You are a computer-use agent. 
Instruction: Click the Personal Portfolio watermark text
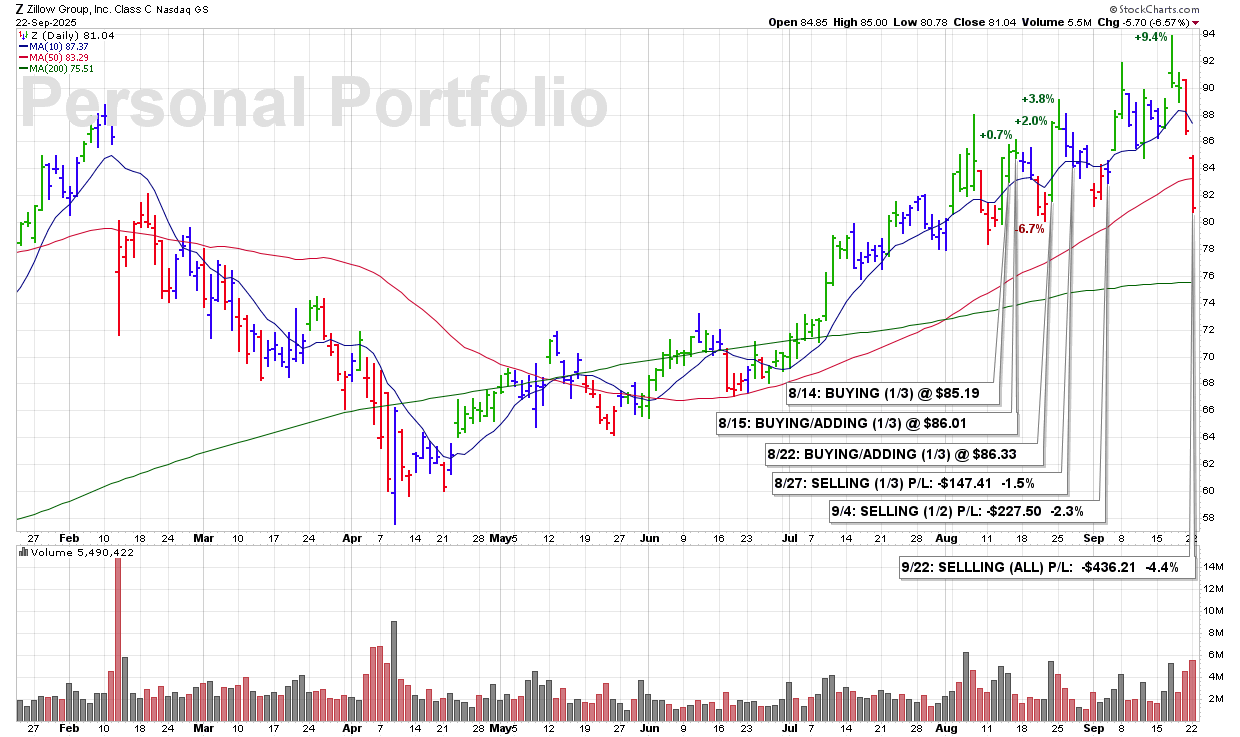[x=314, y=103]
